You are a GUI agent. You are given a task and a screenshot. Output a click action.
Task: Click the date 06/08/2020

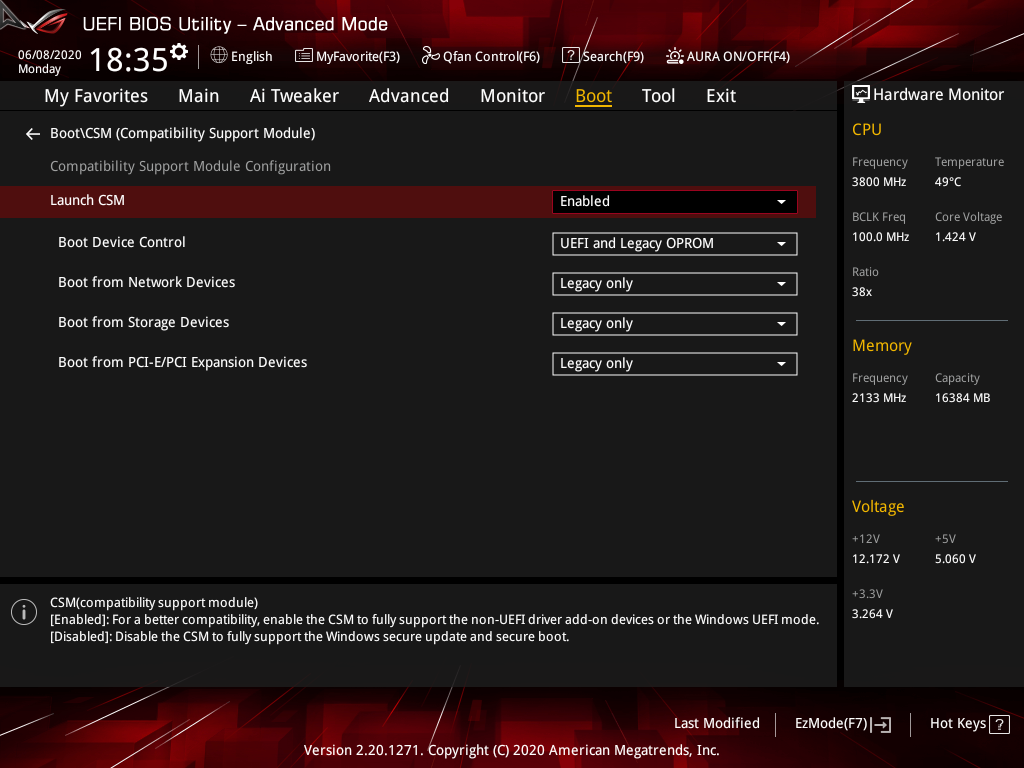50,55
